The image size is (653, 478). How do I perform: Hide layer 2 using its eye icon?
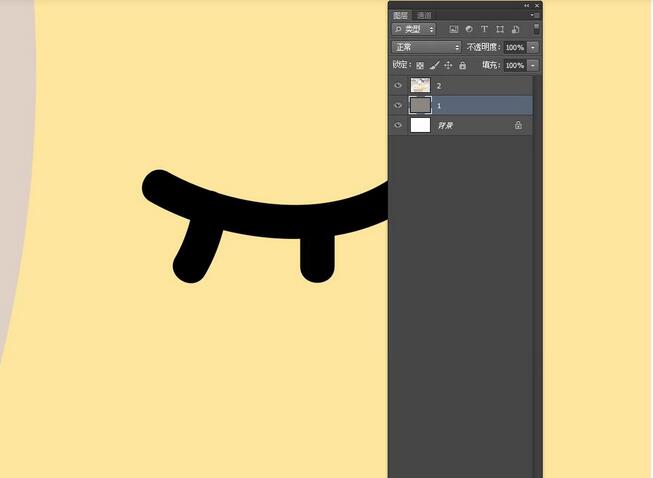pos(398,86)
